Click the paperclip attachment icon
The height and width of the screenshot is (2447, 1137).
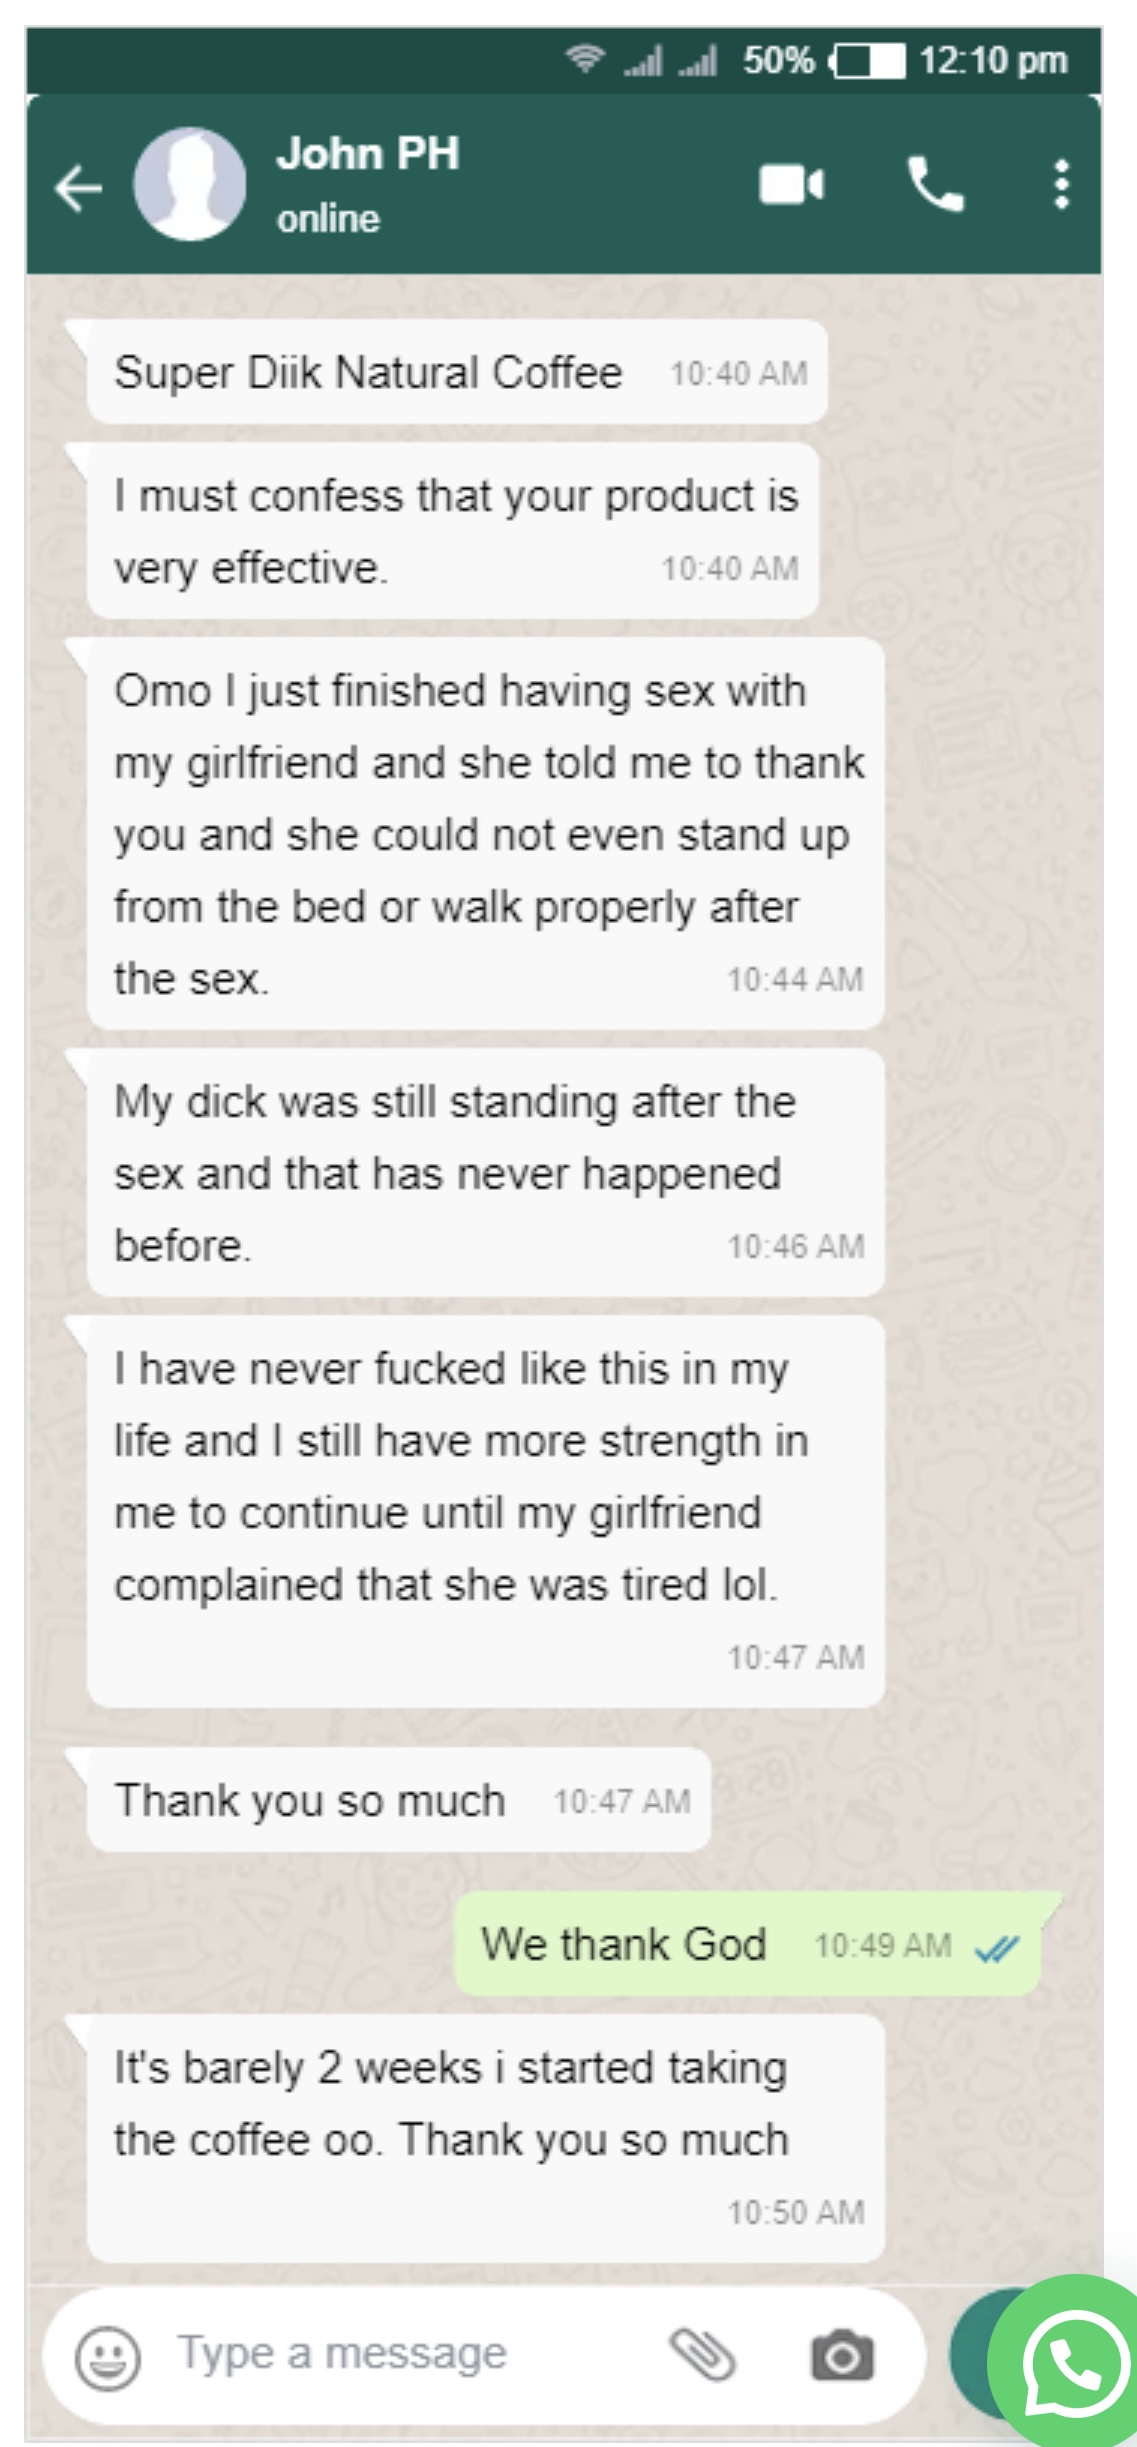pyautogui.click(x=703, y=2354)
